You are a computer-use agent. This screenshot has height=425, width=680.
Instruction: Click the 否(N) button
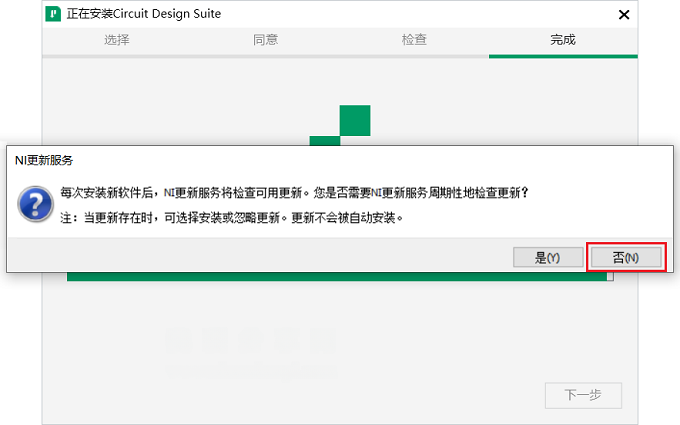tap(626, 258)
